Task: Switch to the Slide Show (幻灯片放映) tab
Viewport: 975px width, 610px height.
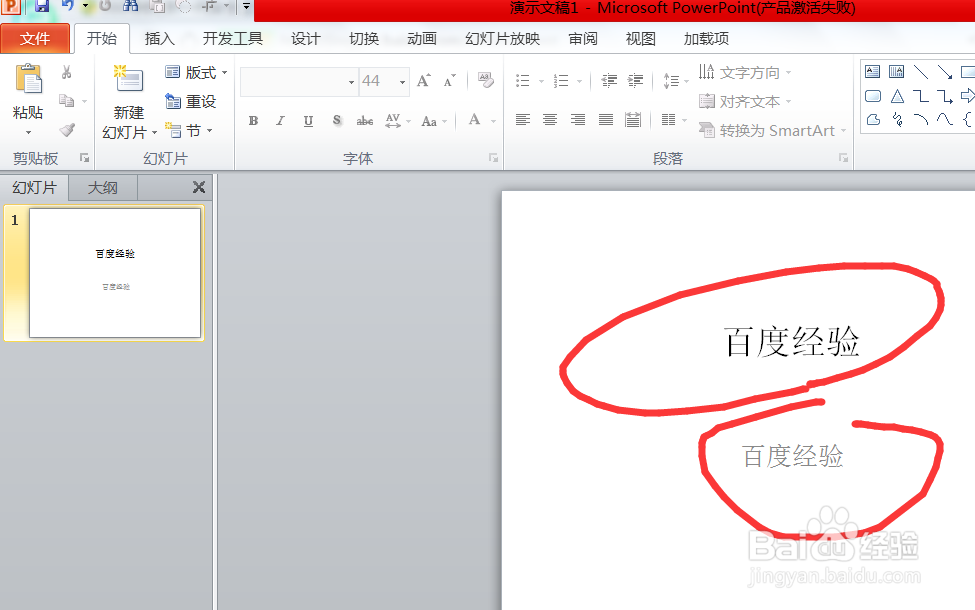Action: coord(502,39)
